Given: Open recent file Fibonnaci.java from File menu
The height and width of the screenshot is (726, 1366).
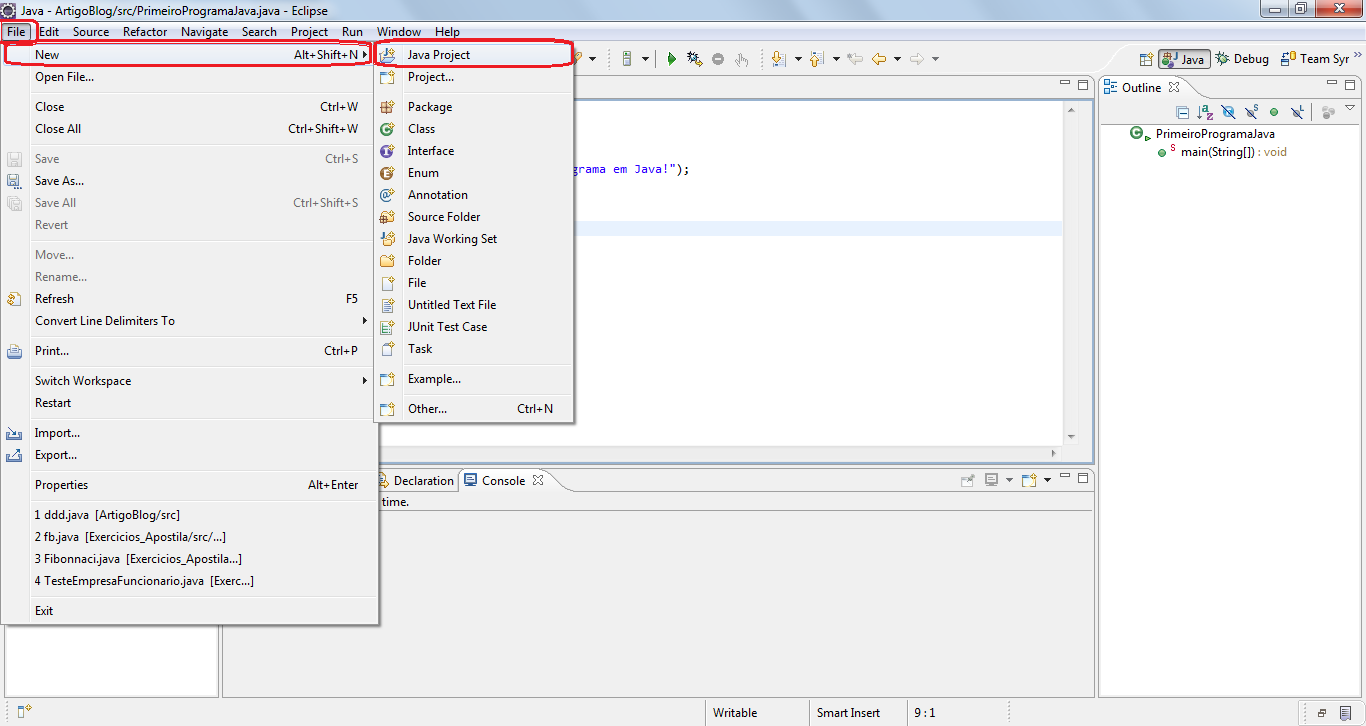Looking at the screenshot, I should (137, 558).
